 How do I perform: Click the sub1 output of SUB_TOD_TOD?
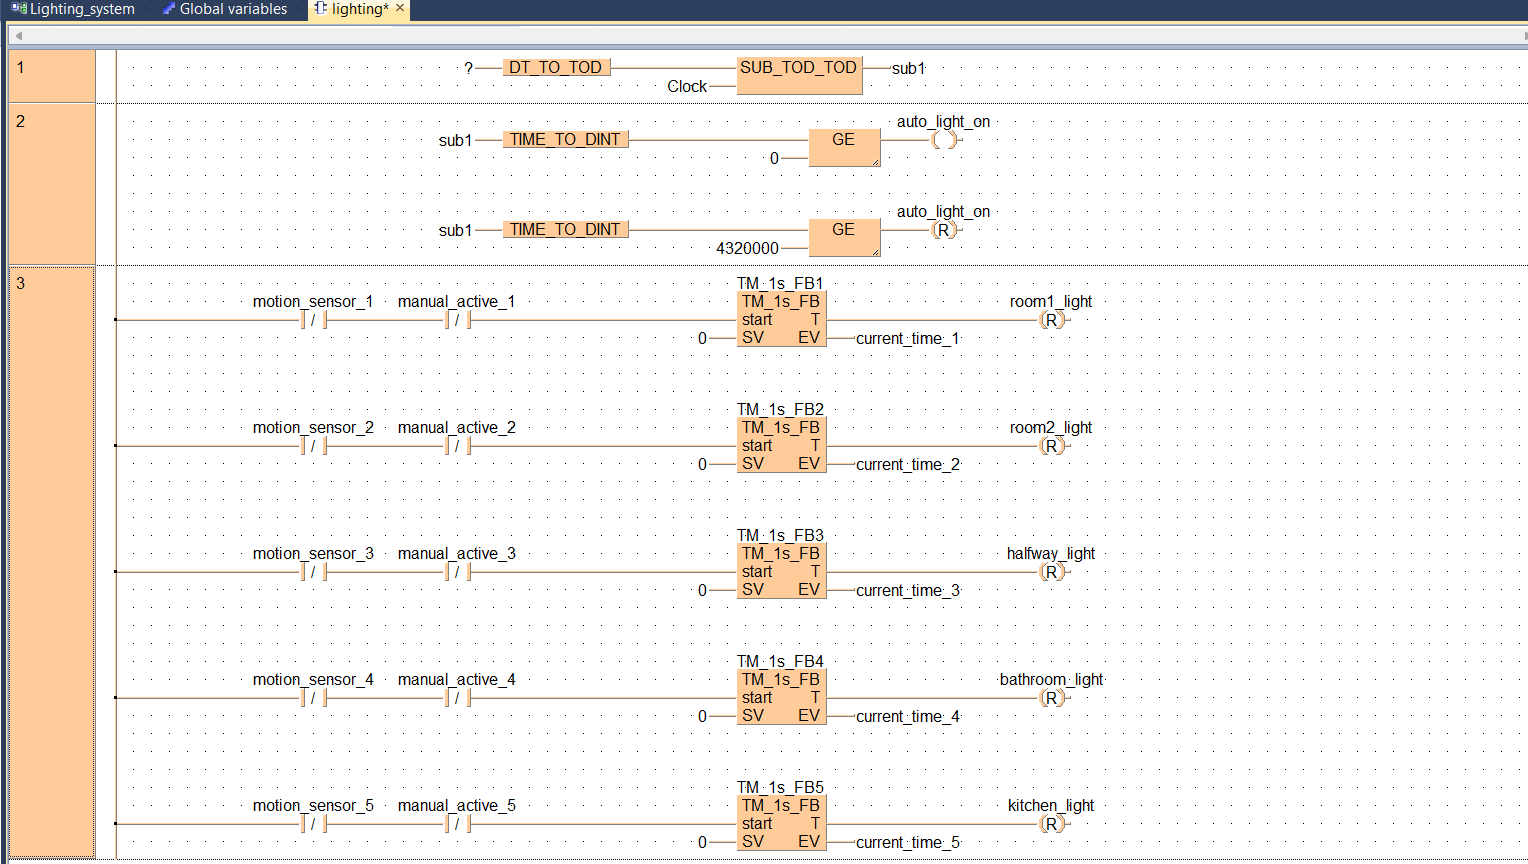(x=908, y=69)
